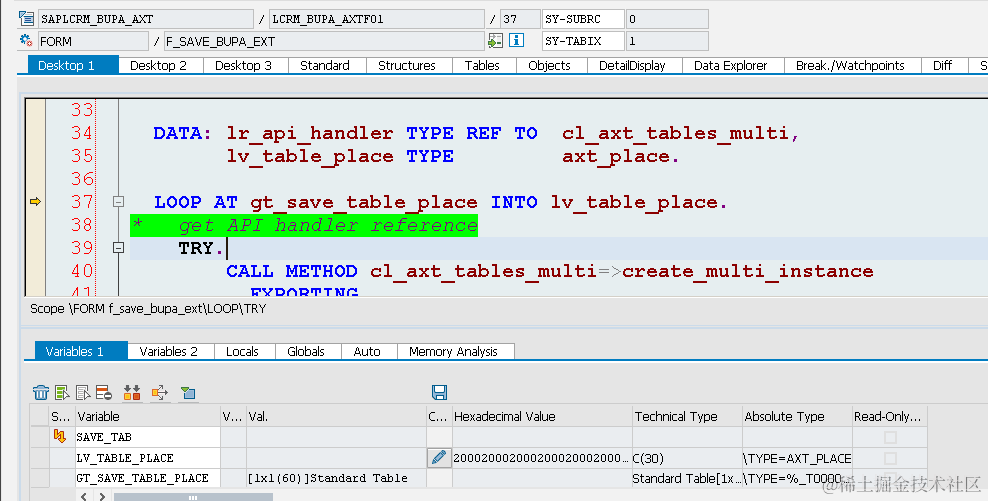Screen dimensions: 988x501
Task: Select the Globals tab
Action: tap(306, 352)
